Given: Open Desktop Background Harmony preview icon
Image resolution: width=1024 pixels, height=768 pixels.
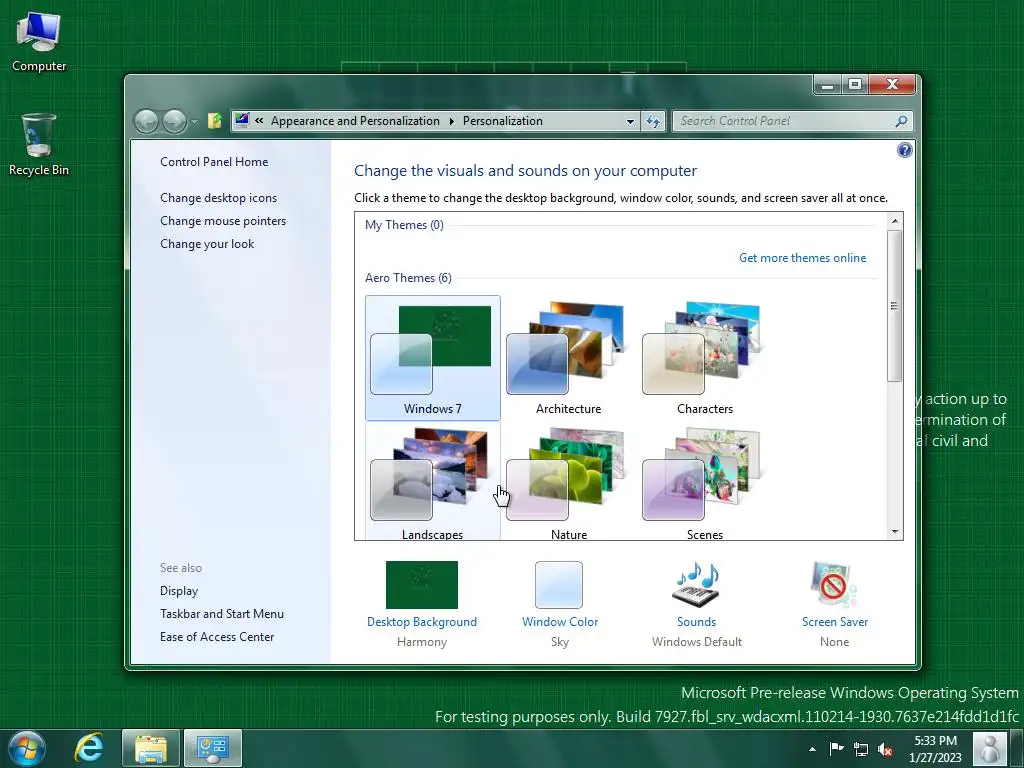Looking at the screenshot, I should (422, 584).
